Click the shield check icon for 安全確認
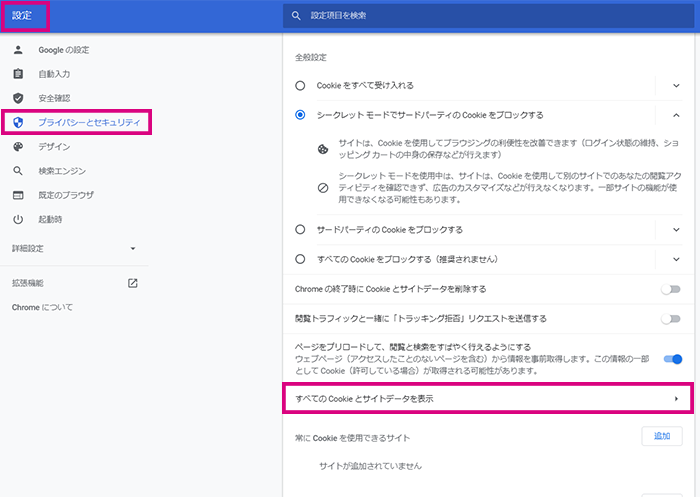 coord(18,98)
